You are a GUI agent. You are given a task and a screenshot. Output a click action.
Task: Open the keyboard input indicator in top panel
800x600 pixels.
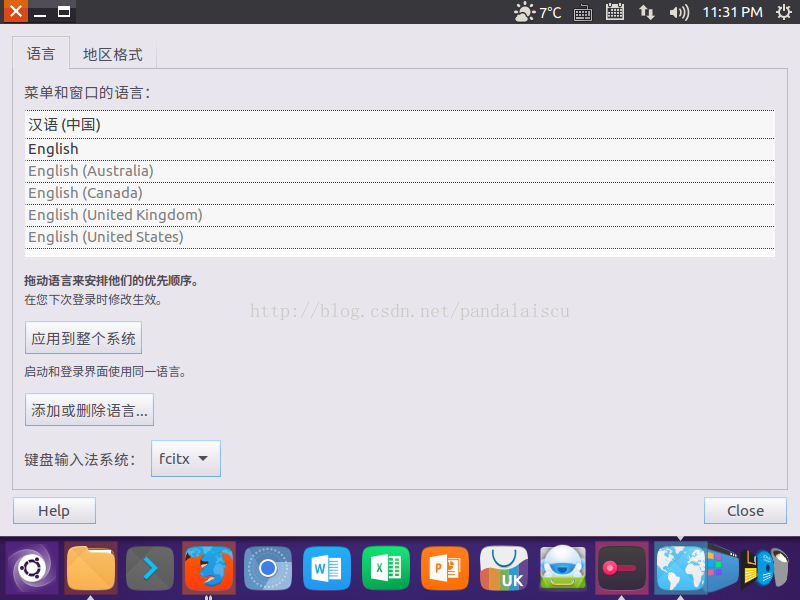[583, 12]
